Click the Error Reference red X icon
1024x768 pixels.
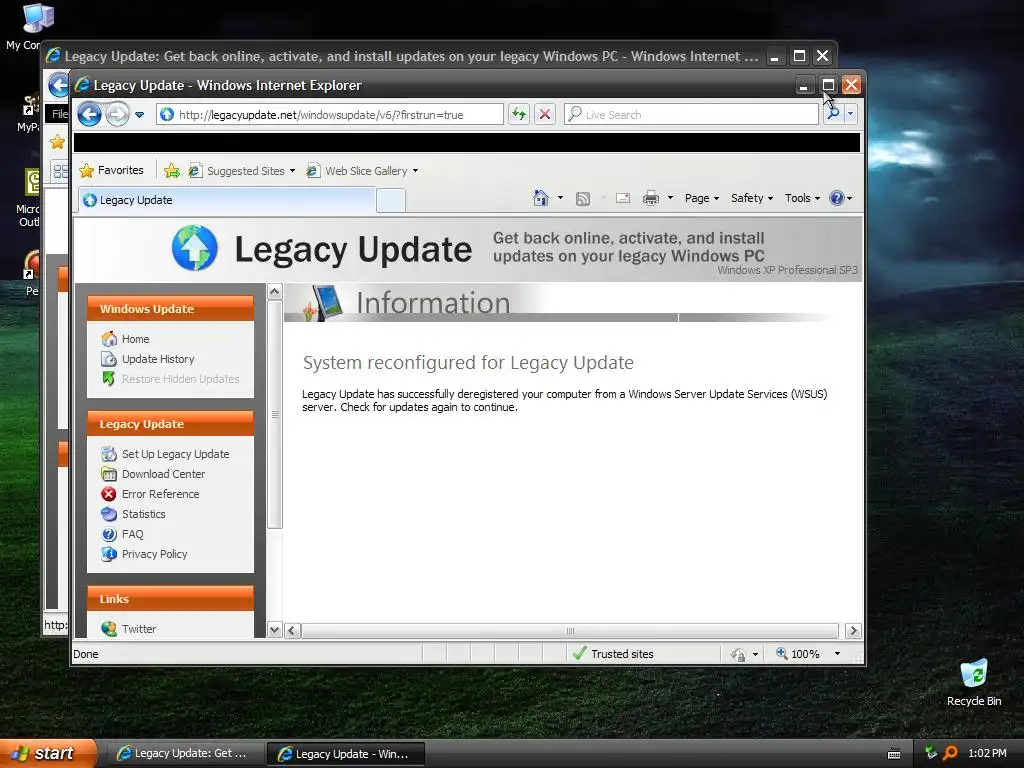point(109,494)
